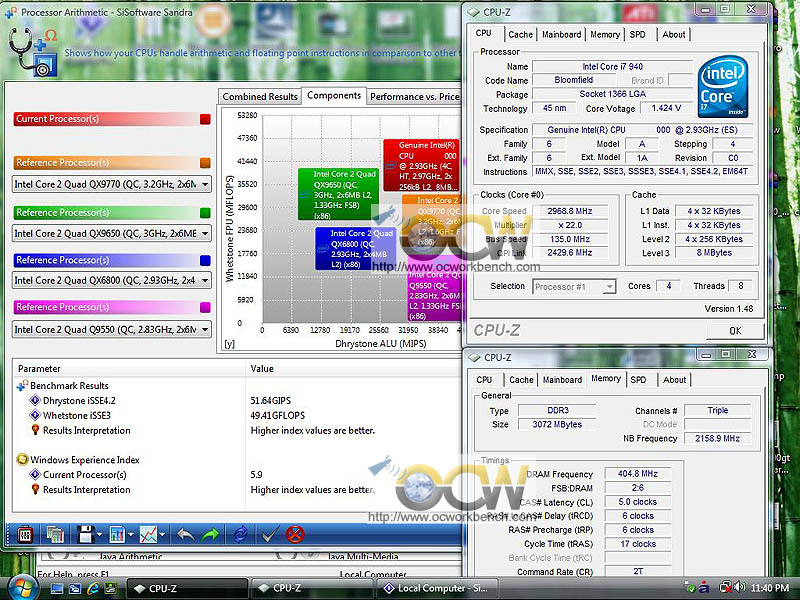The height and width of the screenshot is (600, 800).
Task: Launch Internet Explorer from quick launch
Action: click(92, 588)
